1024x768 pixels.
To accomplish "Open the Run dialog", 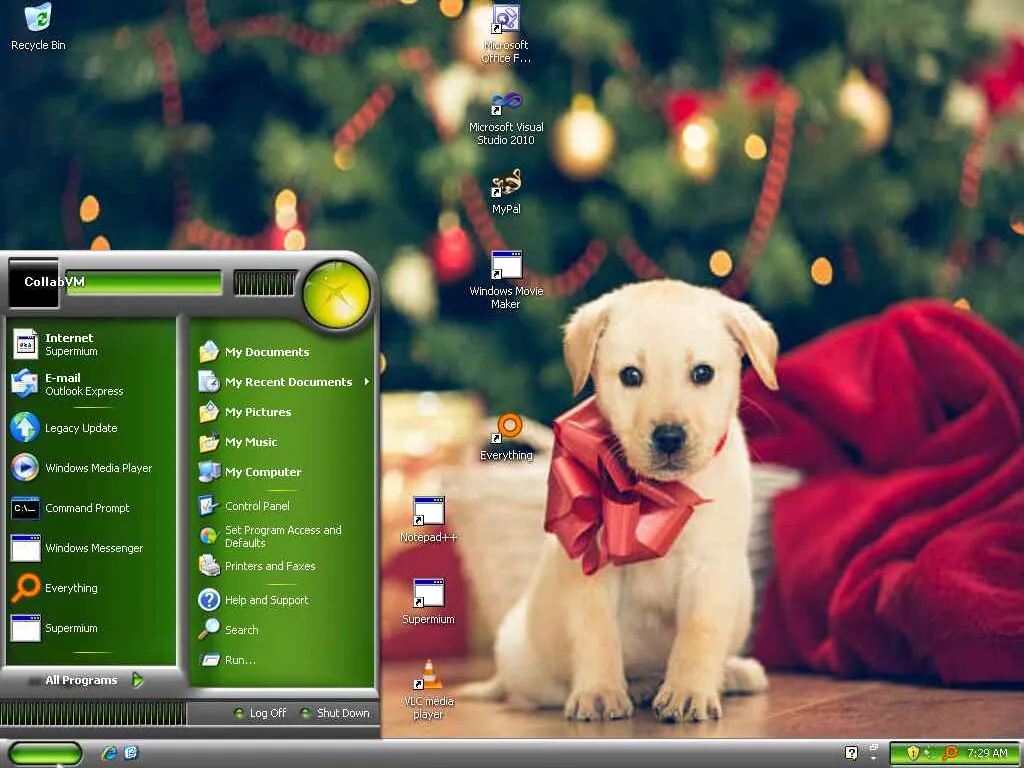I will click(x=283, y=660).
